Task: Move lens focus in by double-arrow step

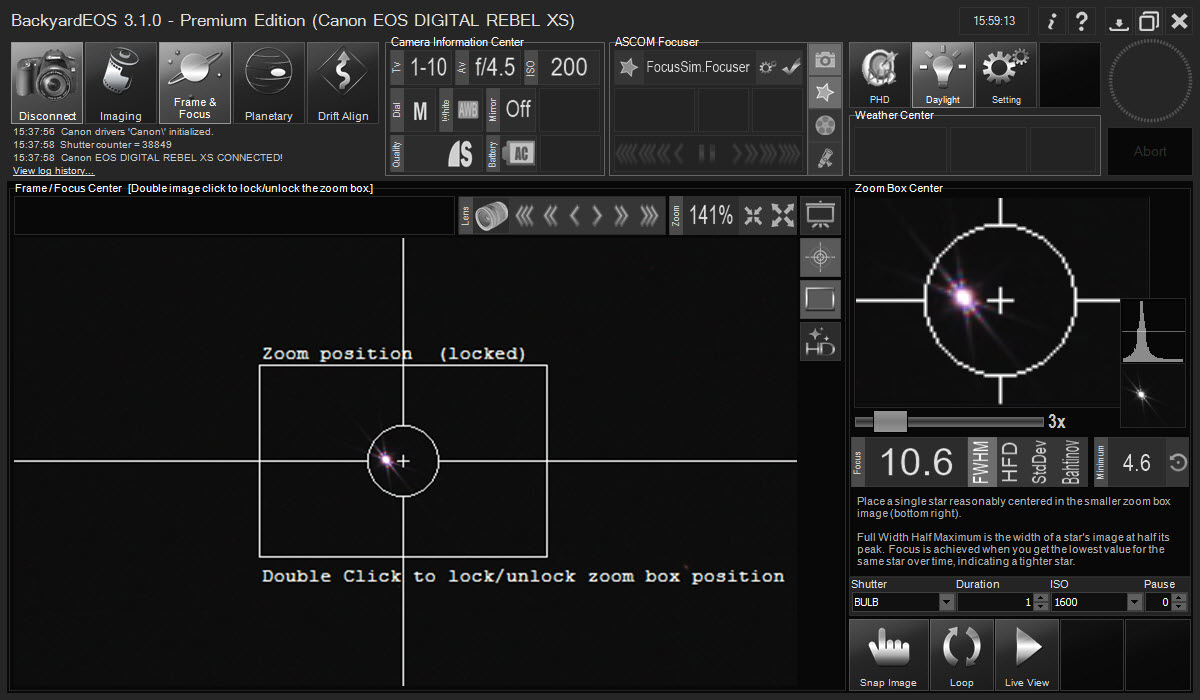Action: (551, 215)
